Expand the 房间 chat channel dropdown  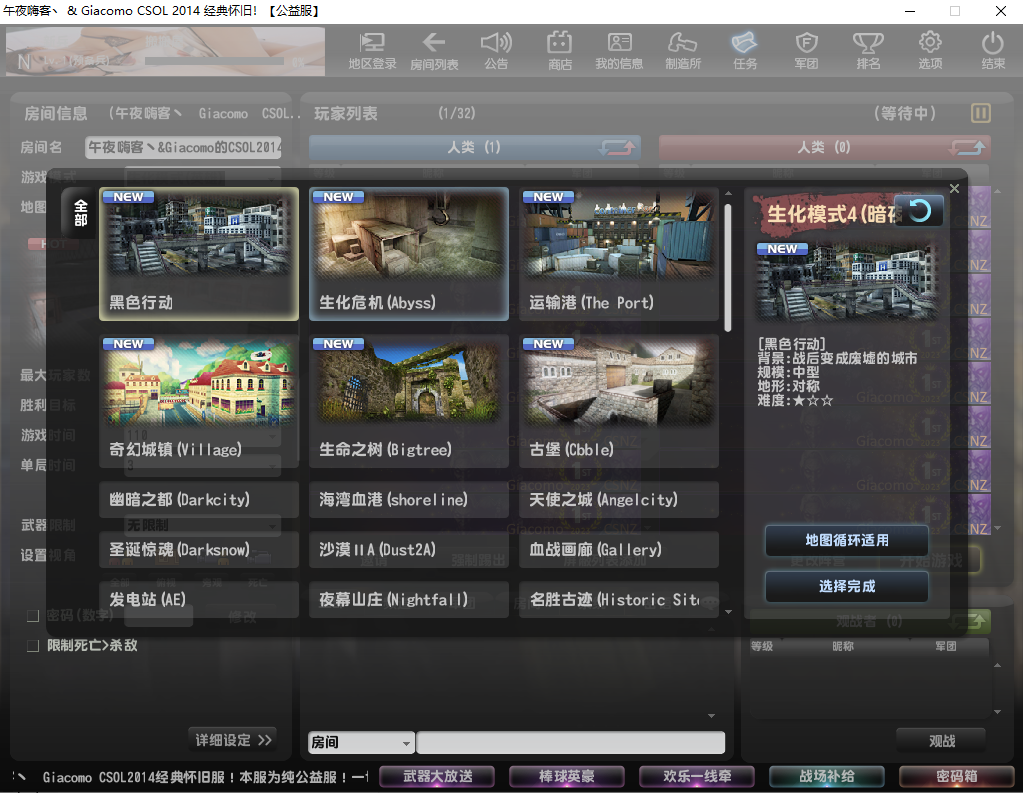tap(406, 743)
